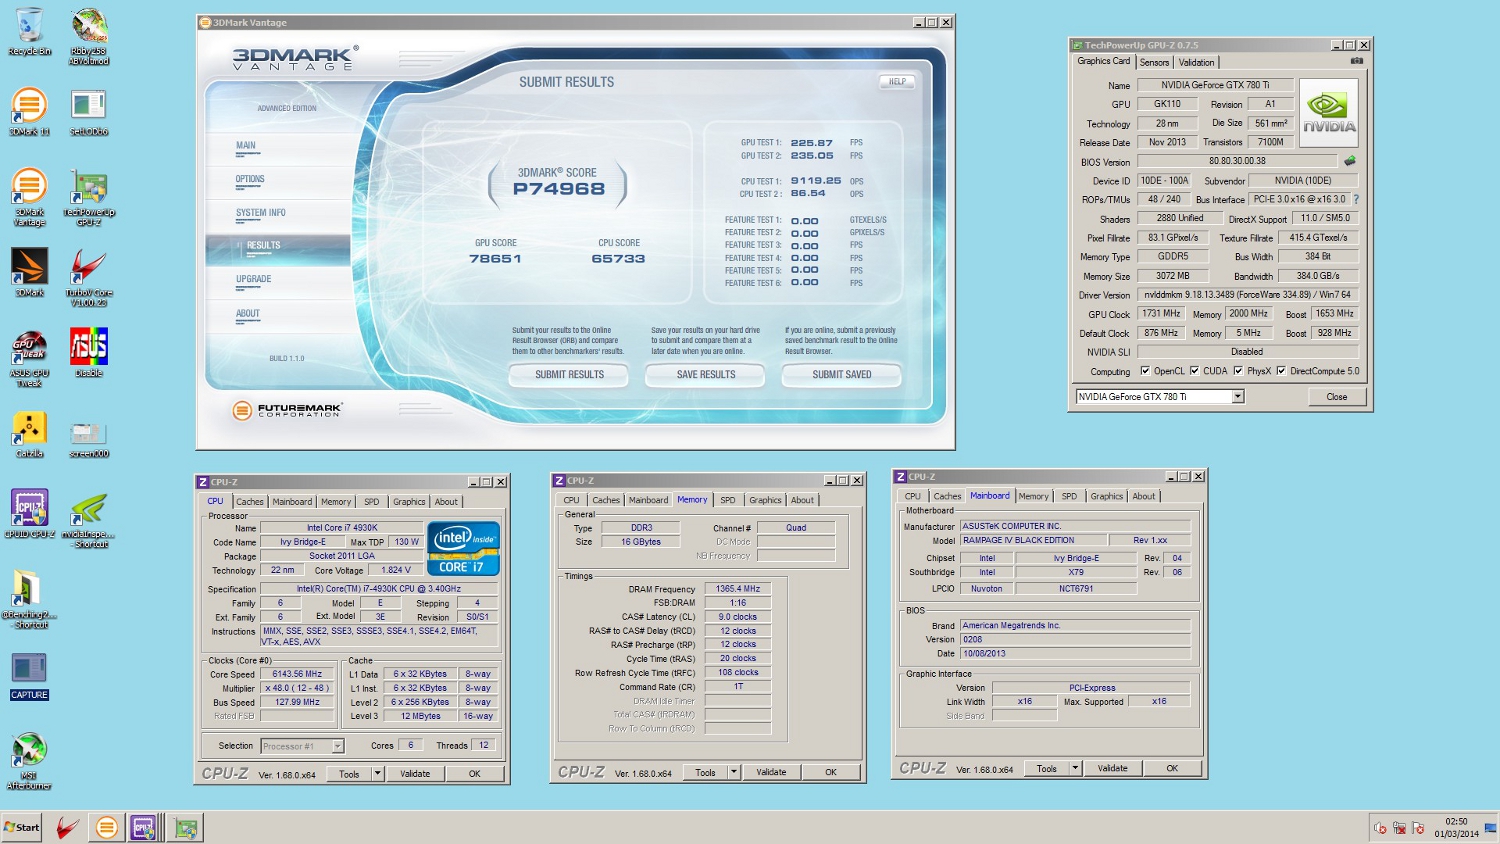Screen dimensions: 1500x844
Task: Click the HELP button in 3DMark Vantage
Action: pos(898,82)
